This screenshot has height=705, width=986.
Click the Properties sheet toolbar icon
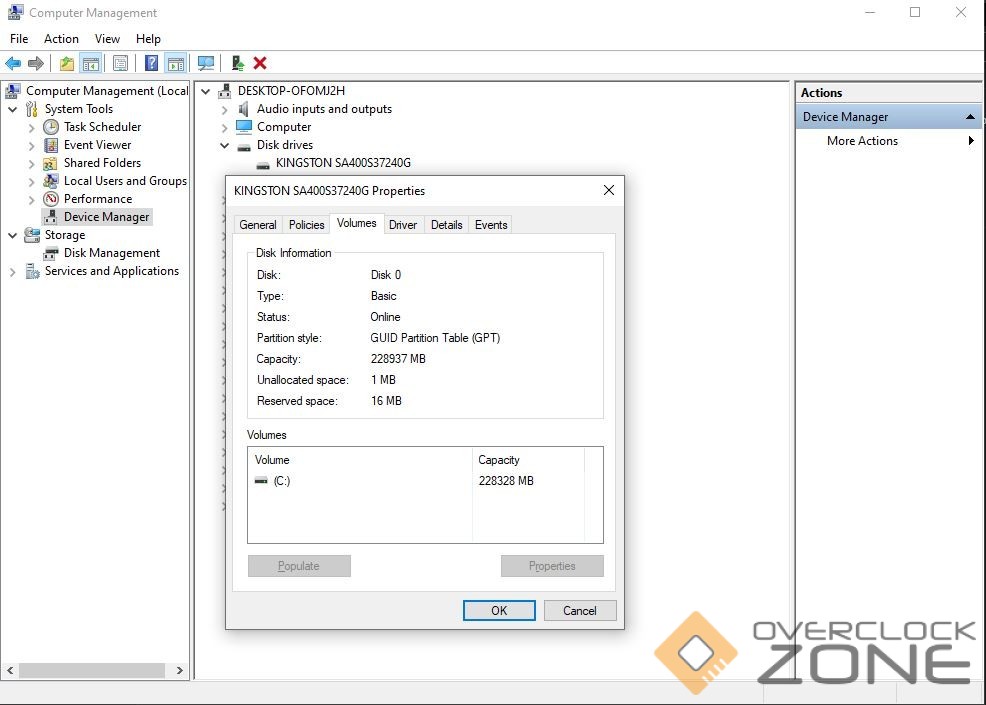click(x=120, y=63)
